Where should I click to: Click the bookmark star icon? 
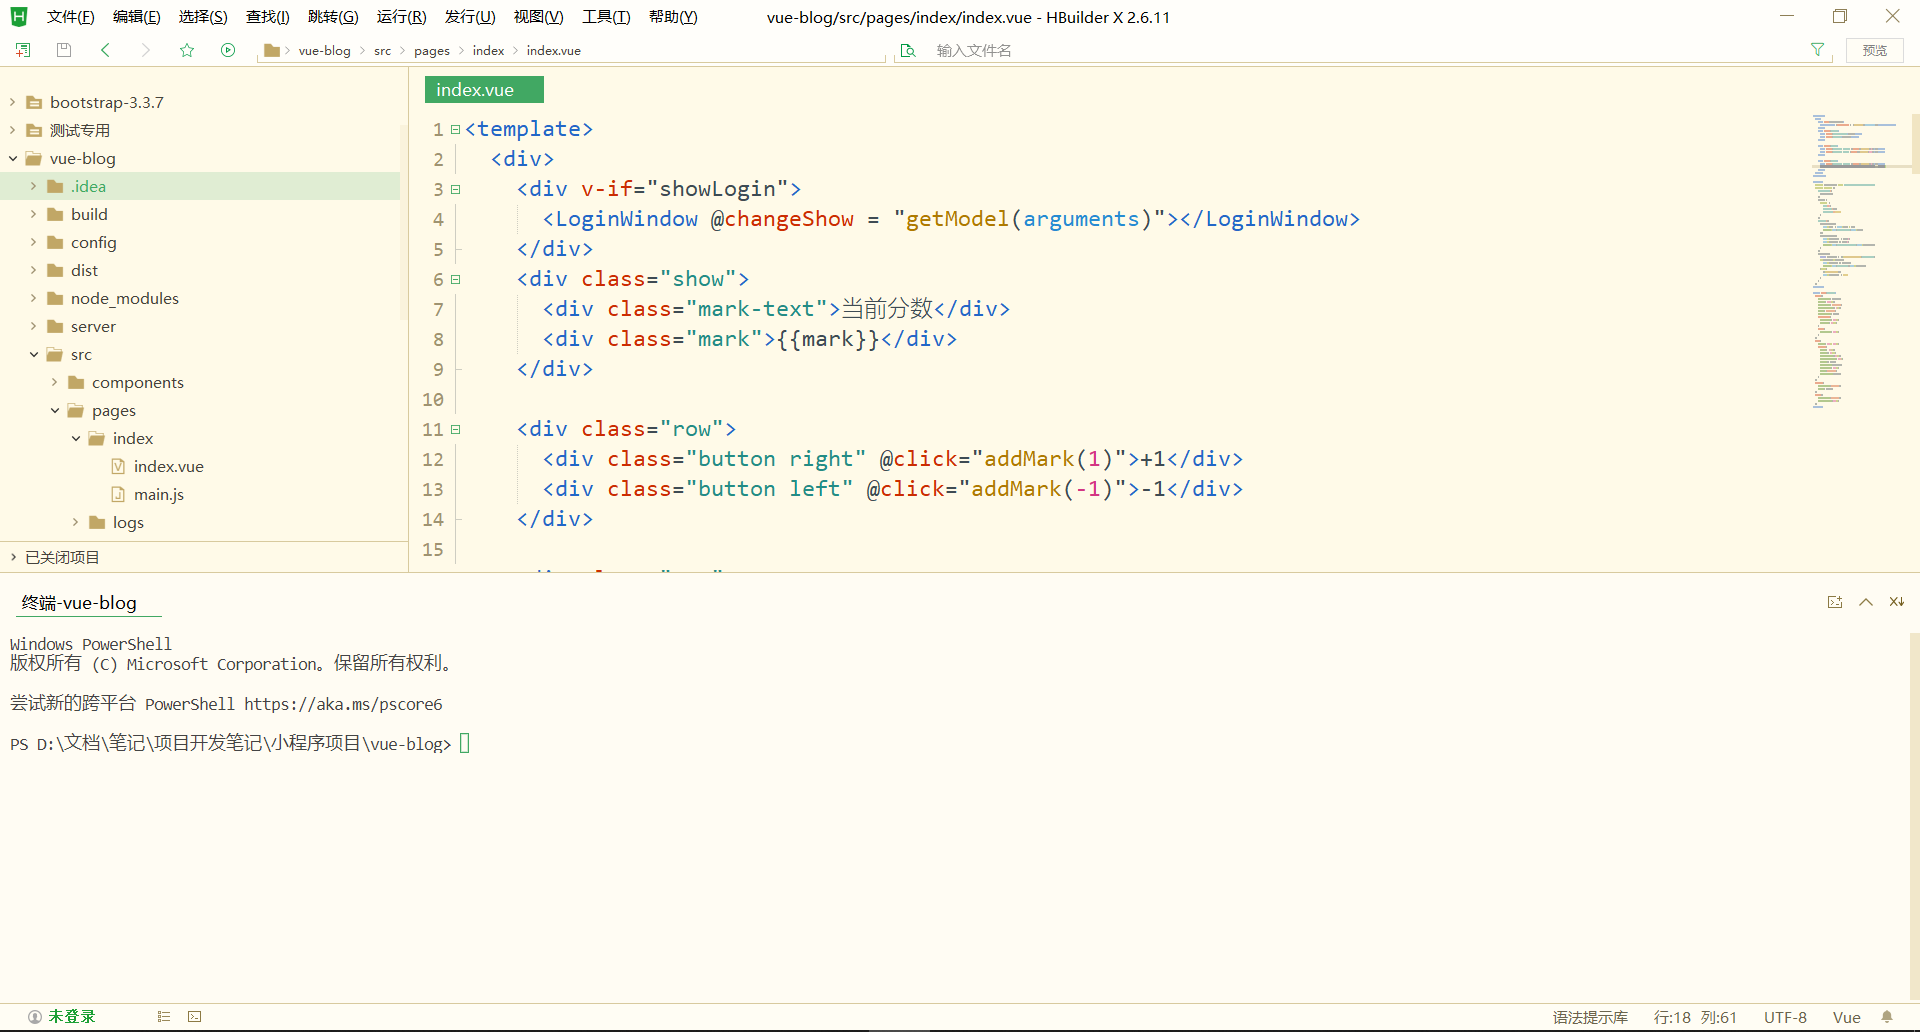187,50
